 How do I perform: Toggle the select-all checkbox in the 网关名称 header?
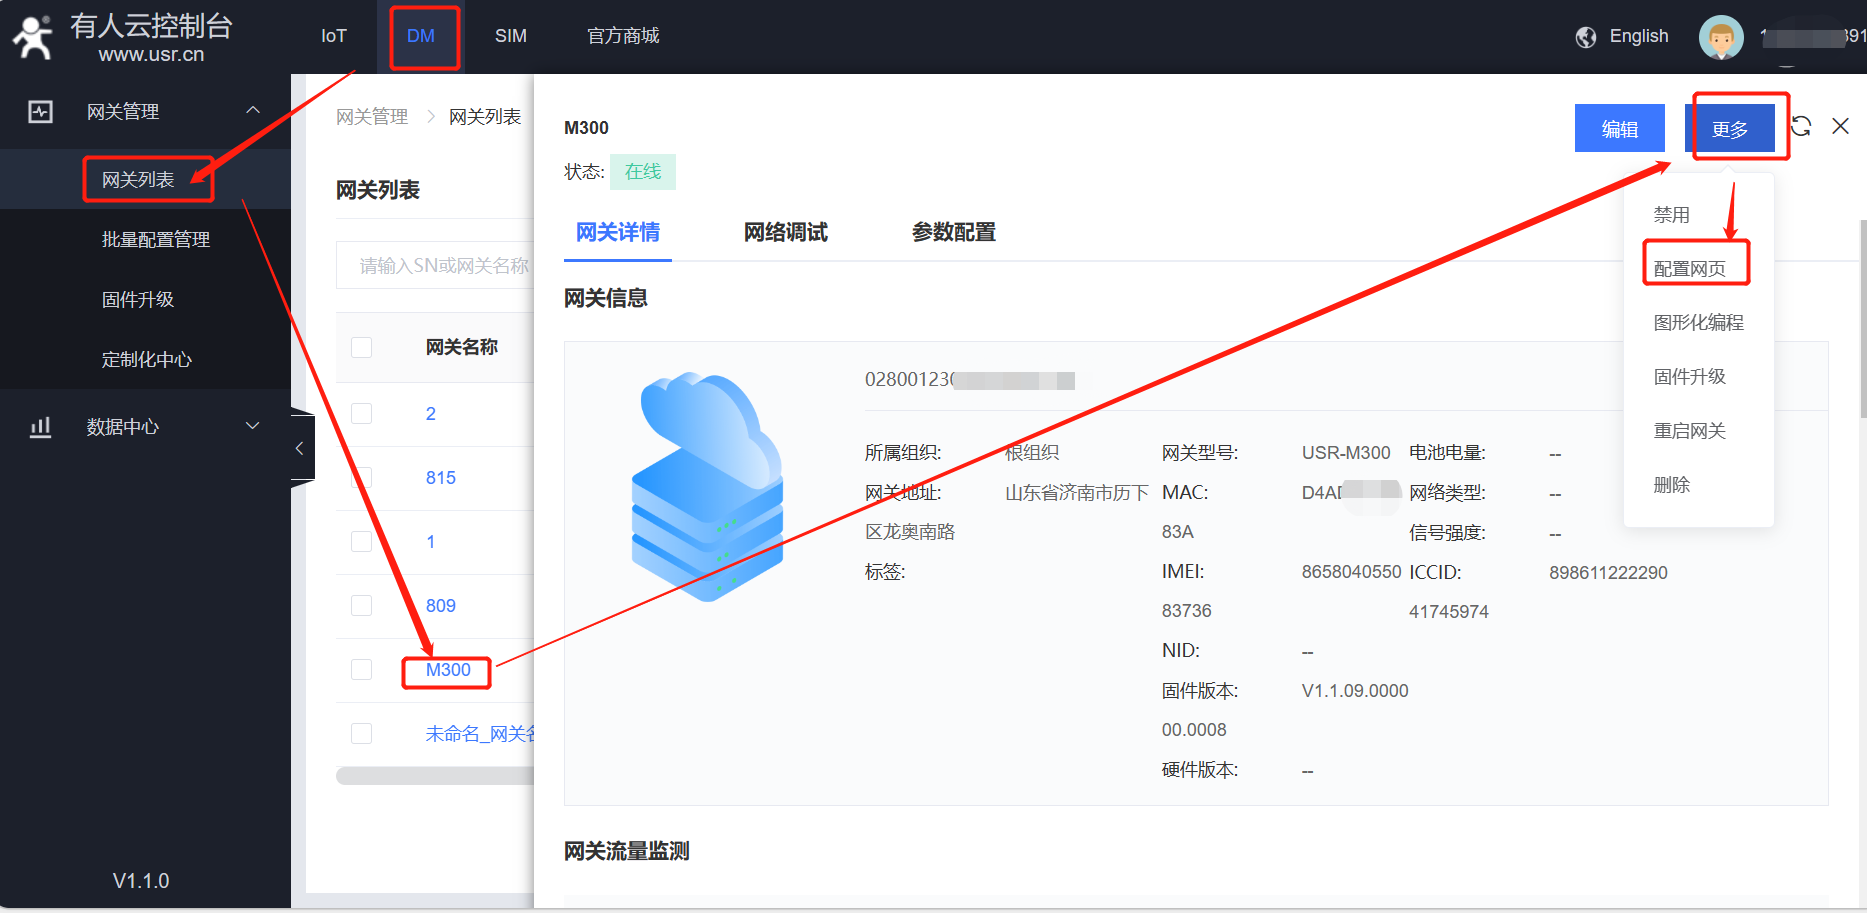click(362, 347)
